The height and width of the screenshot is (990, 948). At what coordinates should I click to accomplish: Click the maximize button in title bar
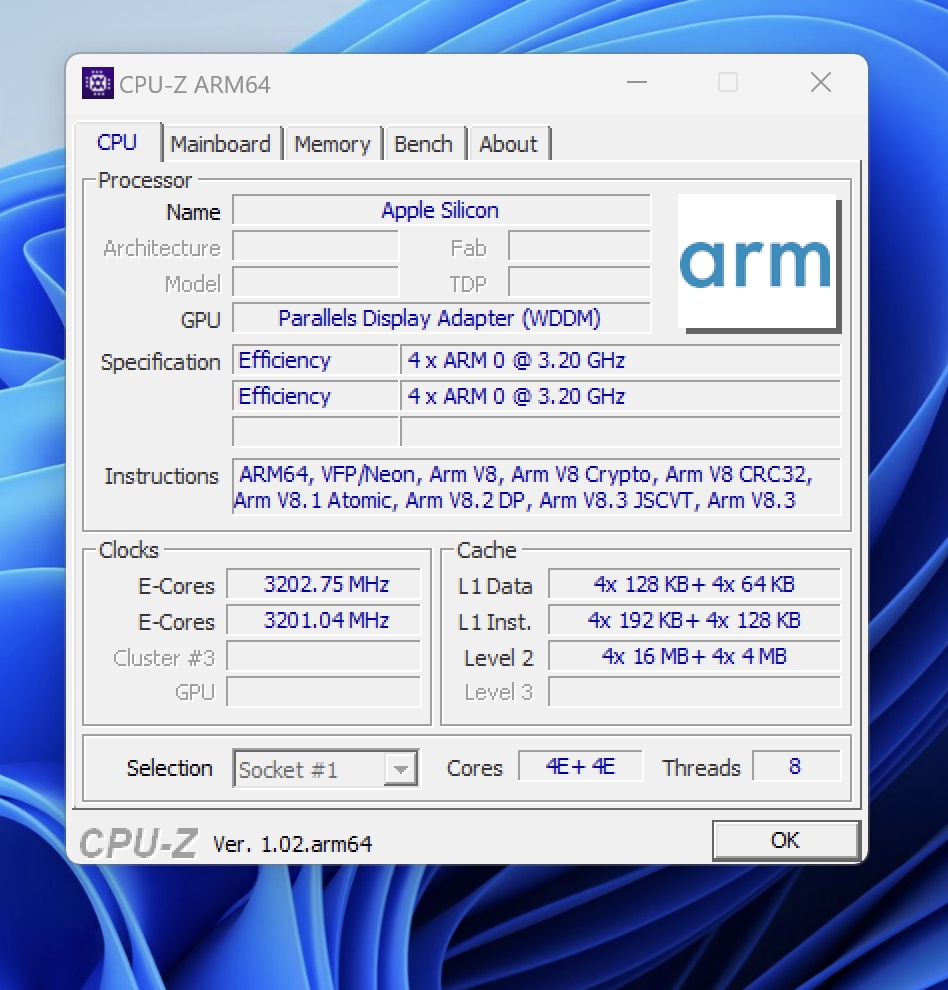[728, 82]
